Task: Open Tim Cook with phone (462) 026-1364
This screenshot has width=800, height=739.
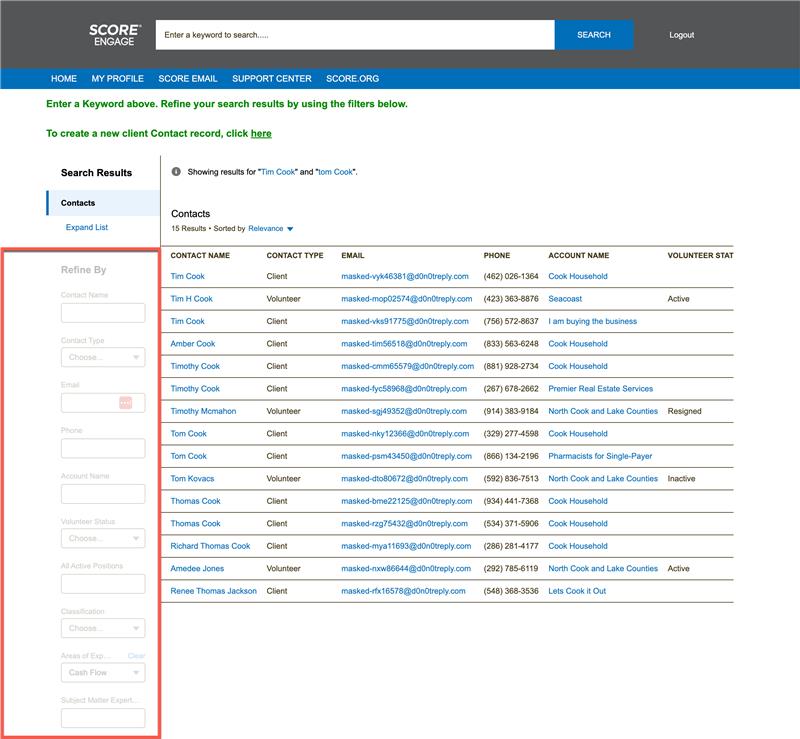Action: pos(187,276)
